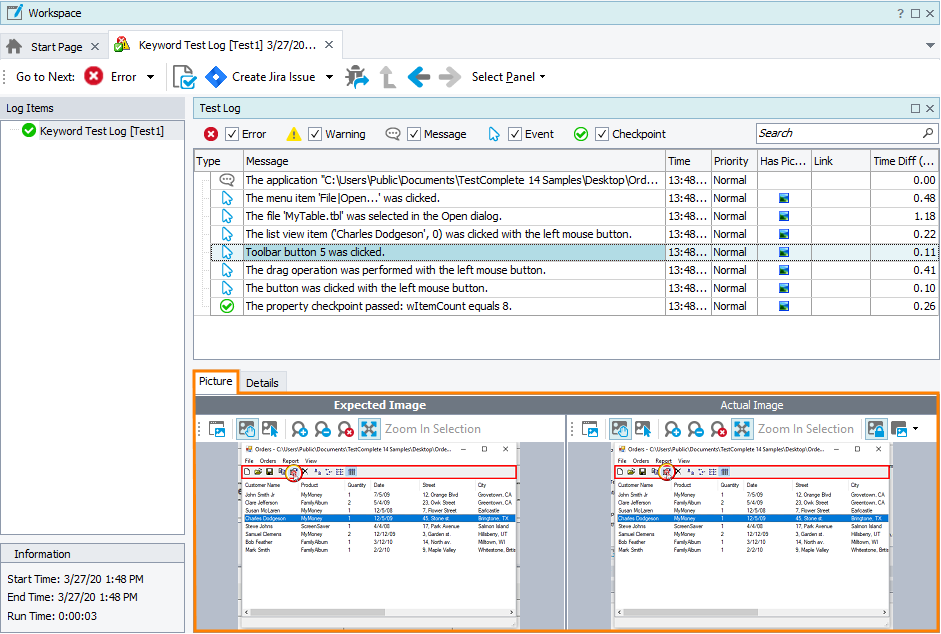Click Zoom Out icon in Actual Image toolbar
The height and width of the screenshot is (634, 941).
[x=694, y=429]
